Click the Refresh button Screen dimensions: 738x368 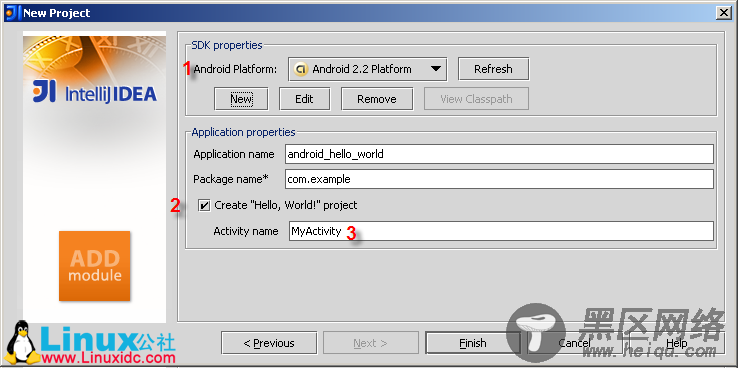[493, 69]
